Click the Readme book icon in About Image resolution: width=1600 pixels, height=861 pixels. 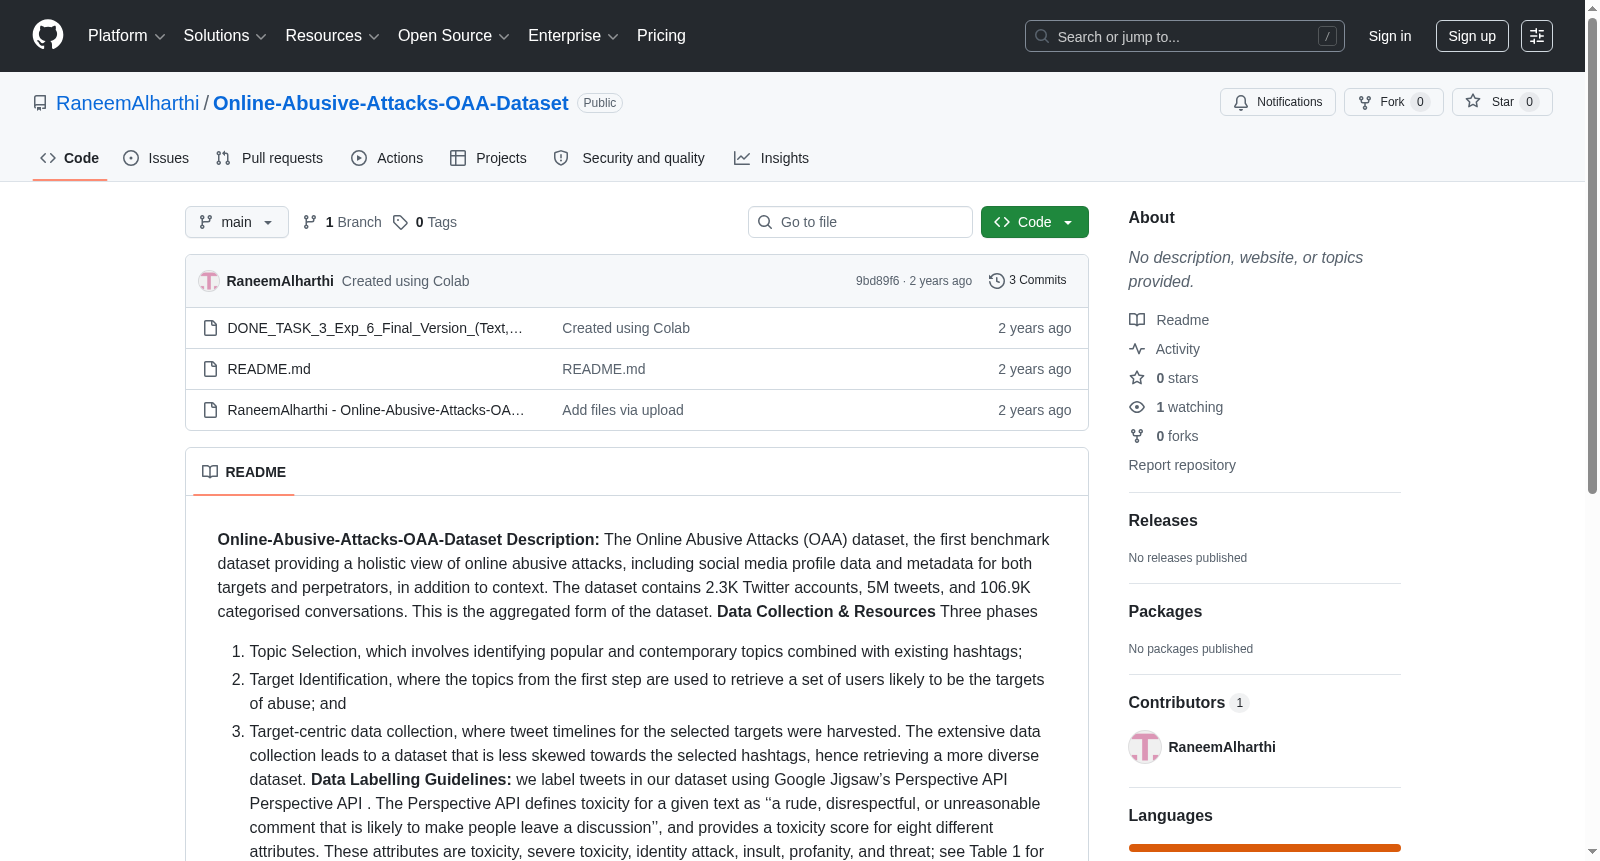[x=1137, y=320]
